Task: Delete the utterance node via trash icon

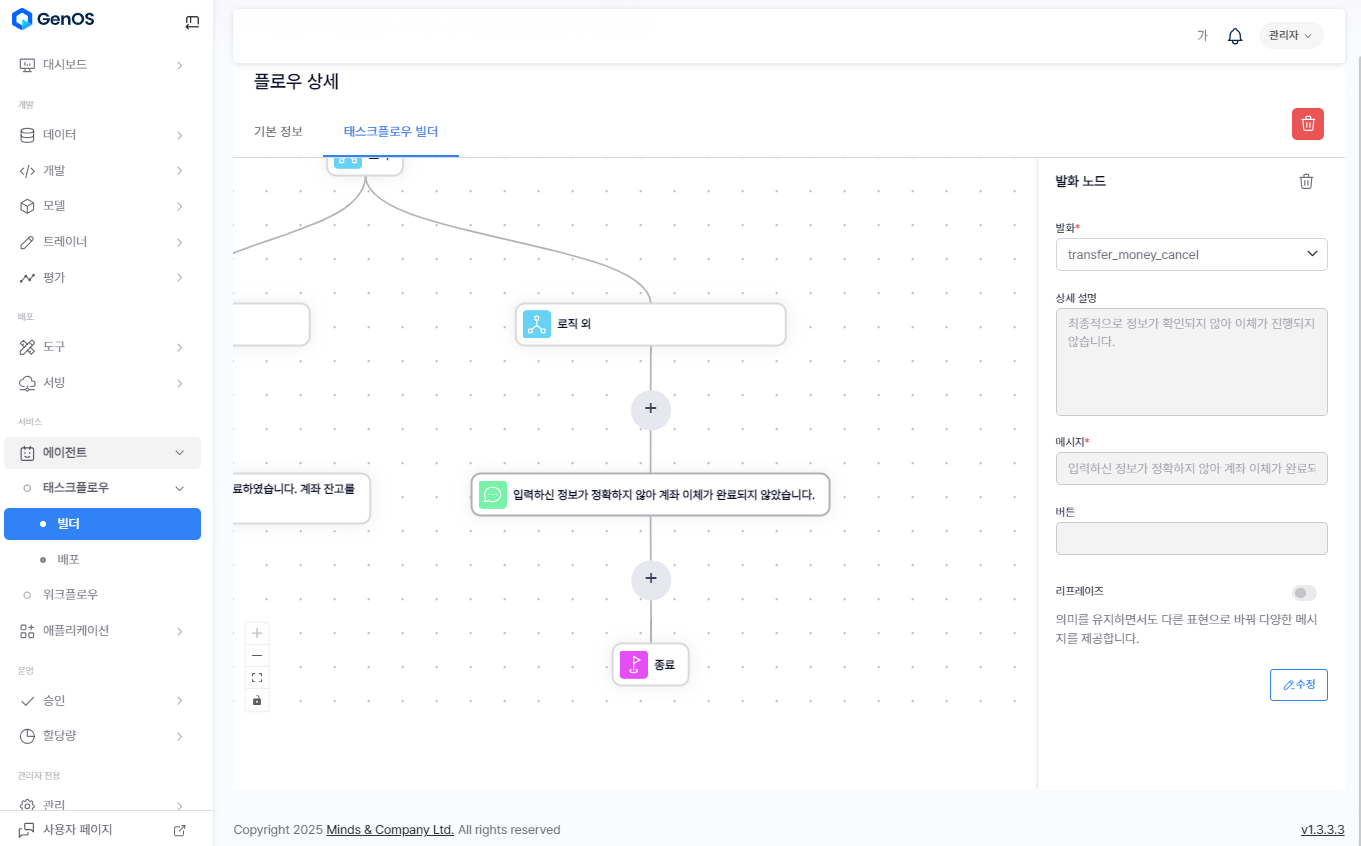Action: click(1306, 181)
